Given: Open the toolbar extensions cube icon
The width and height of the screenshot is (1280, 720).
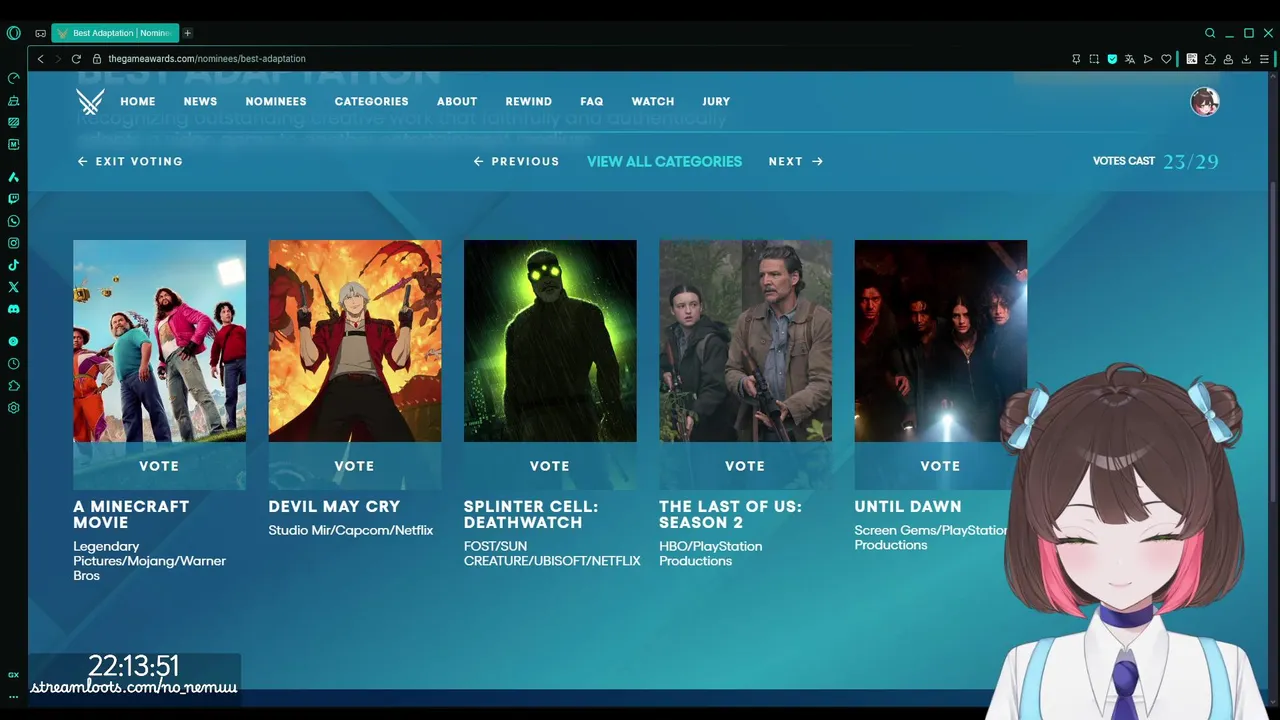Looking at the screenshot, I should (x=1210, y=59).
